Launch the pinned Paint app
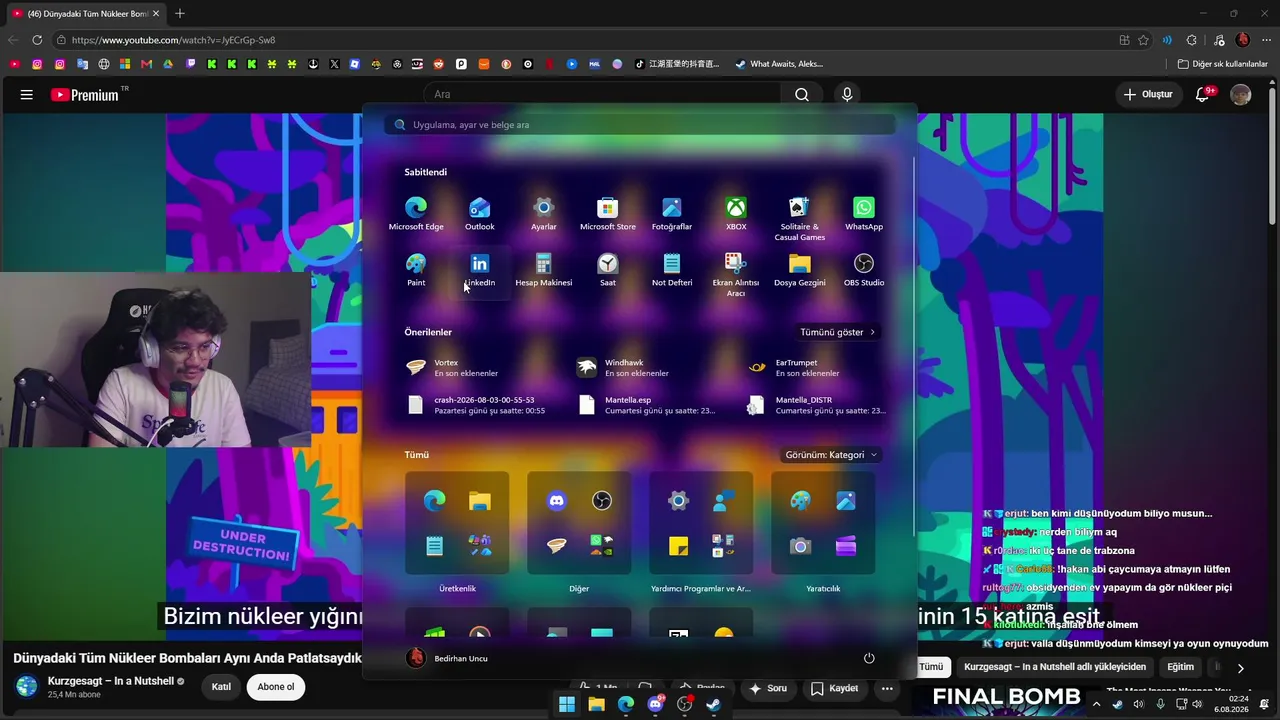 416,269
